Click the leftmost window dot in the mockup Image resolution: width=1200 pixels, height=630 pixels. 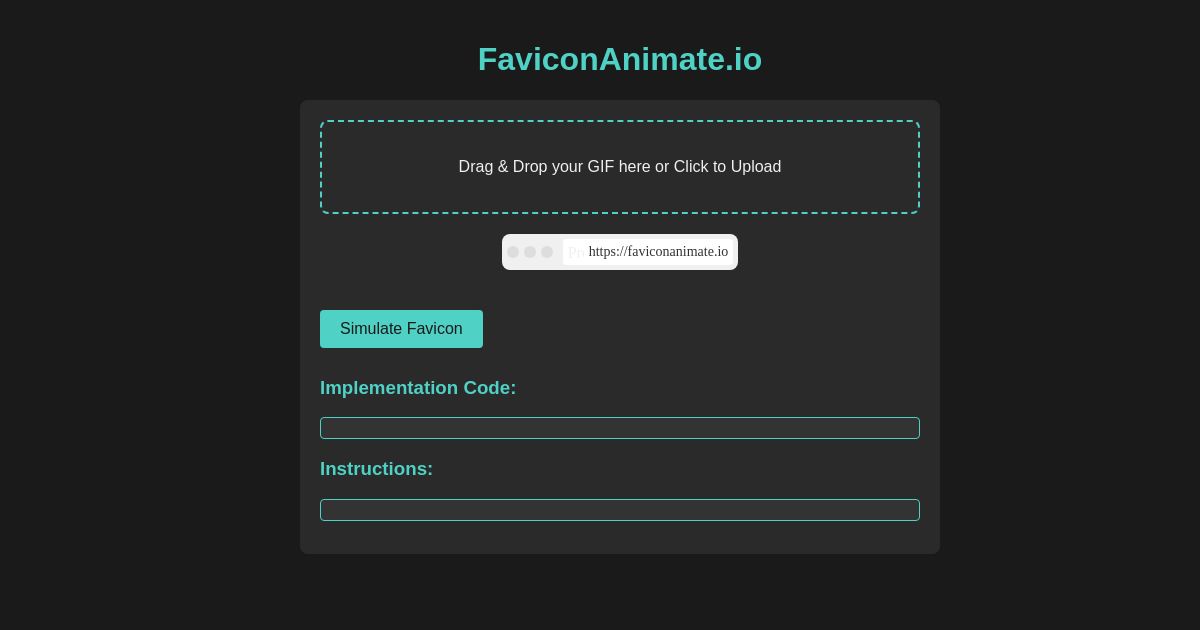[x=513, y=252]
